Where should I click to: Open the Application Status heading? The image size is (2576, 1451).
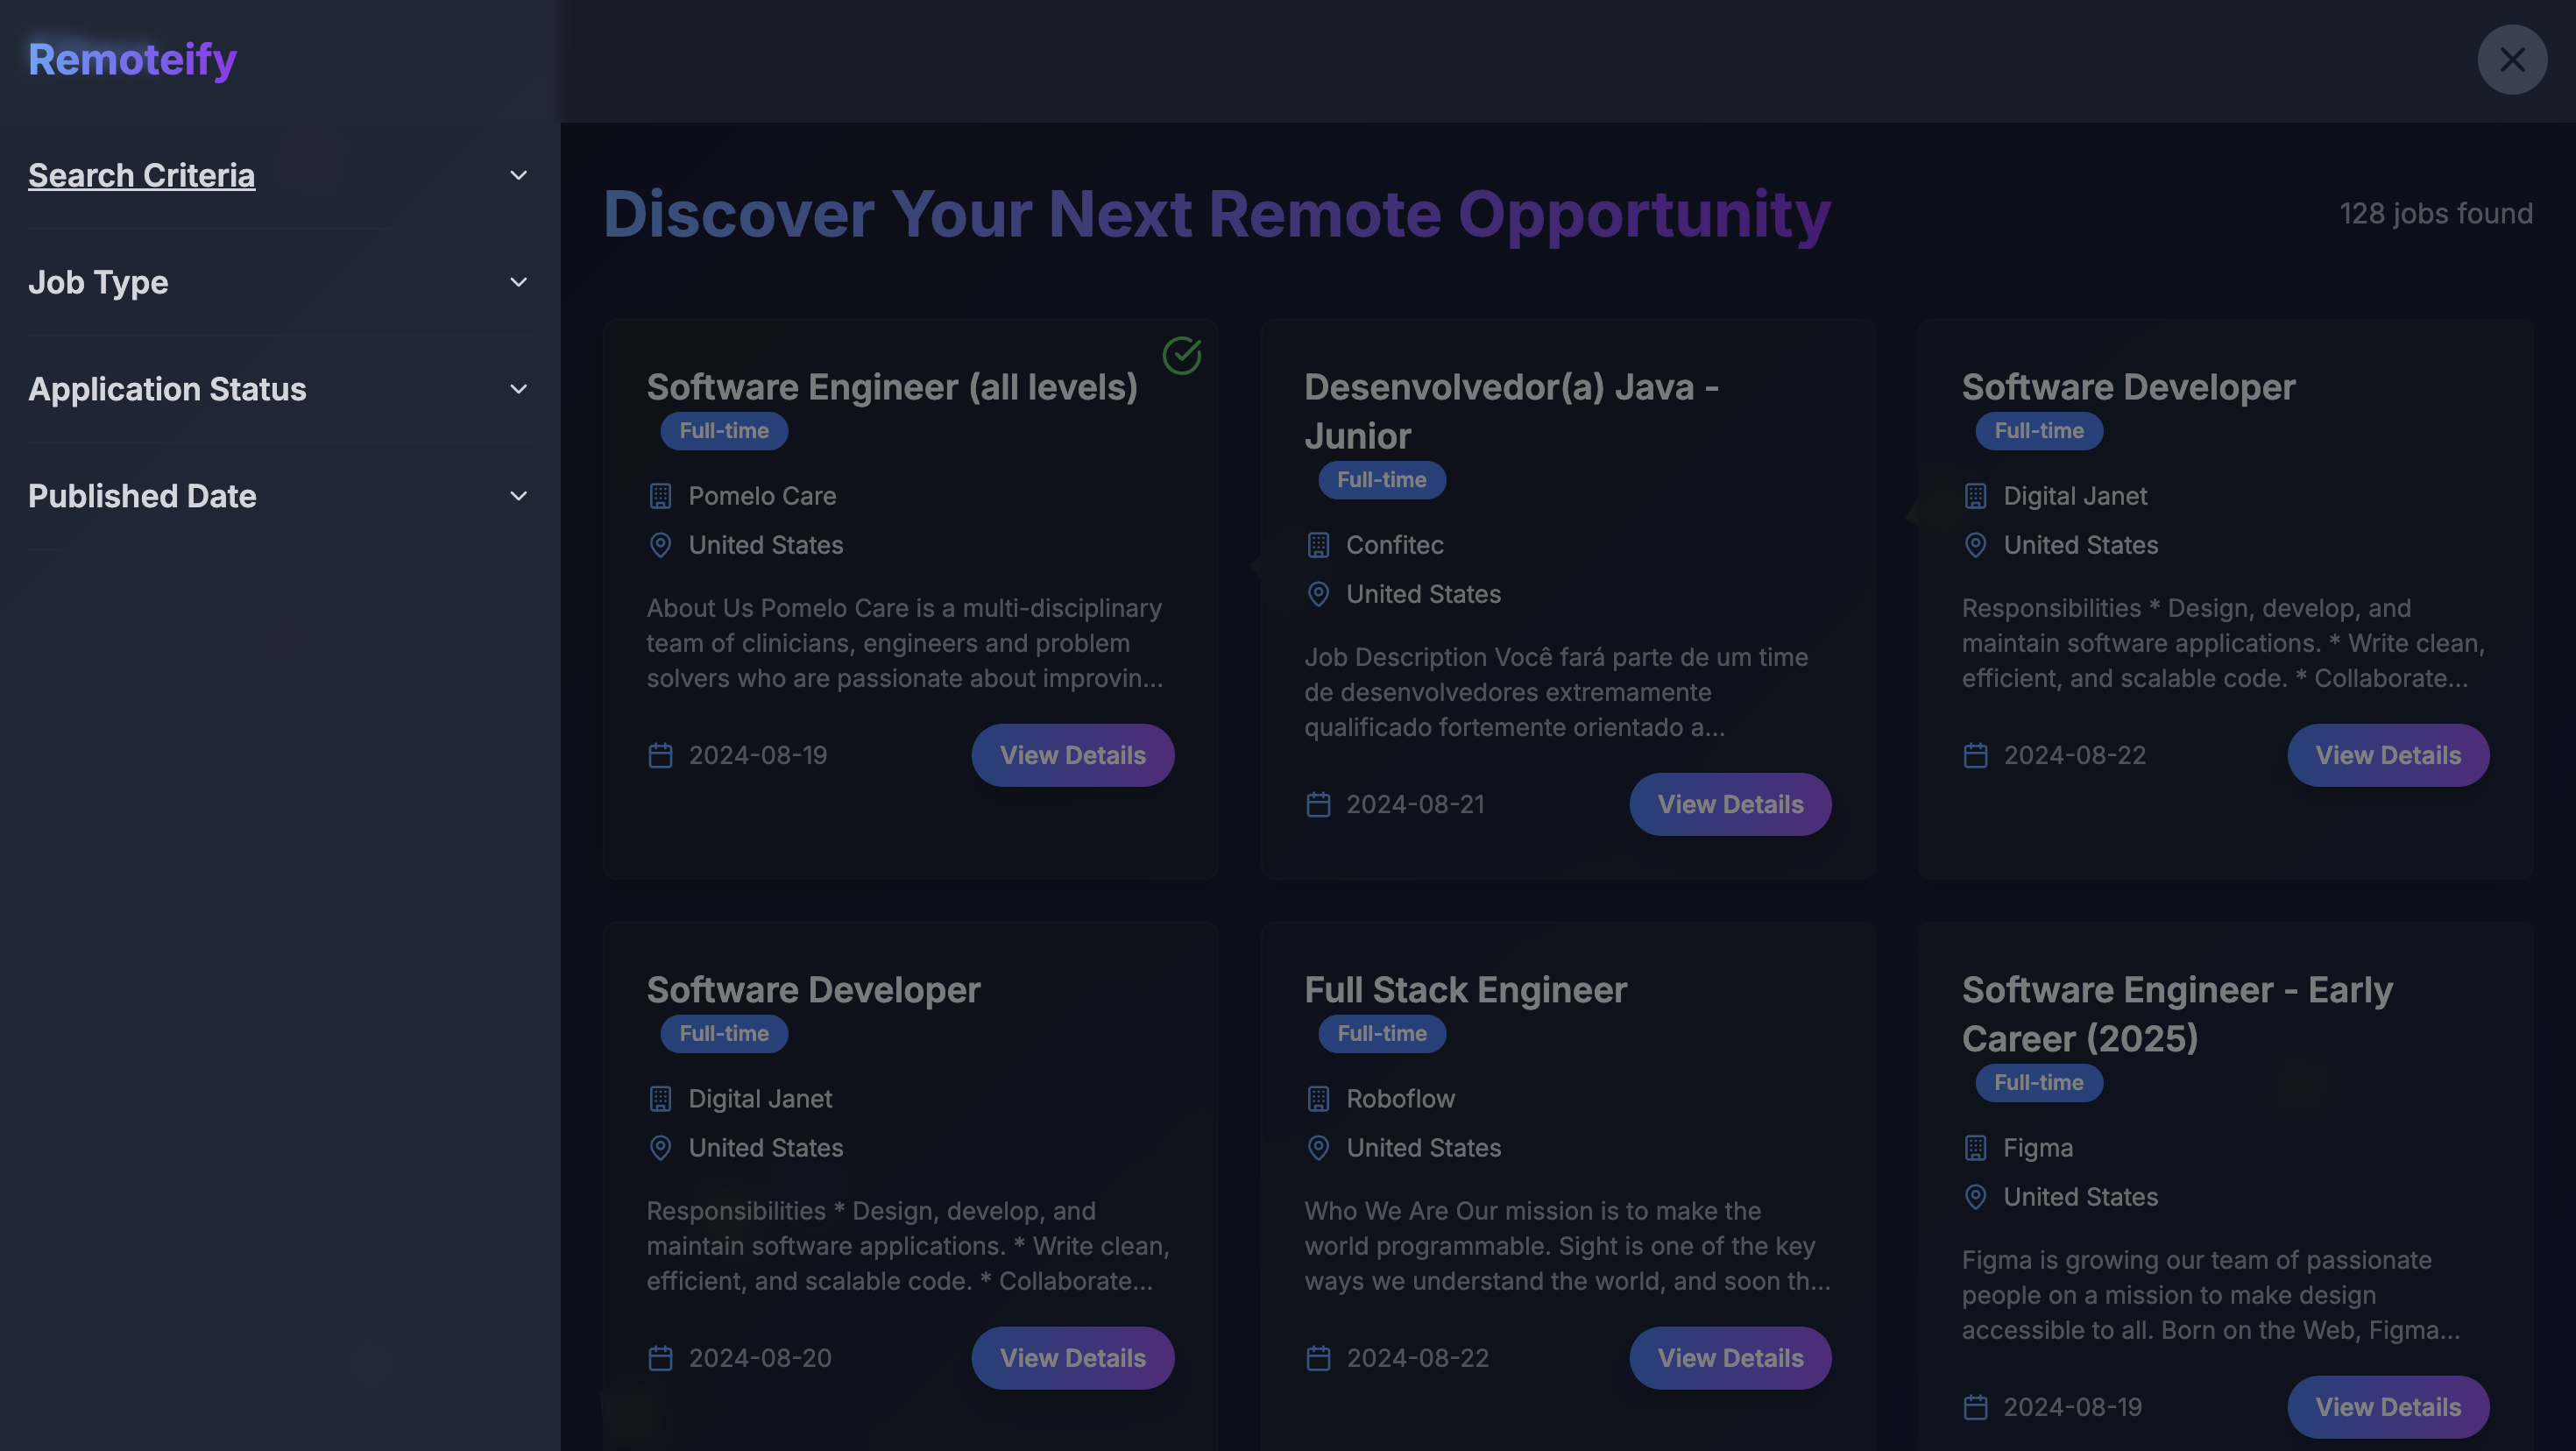coord(167,389)
